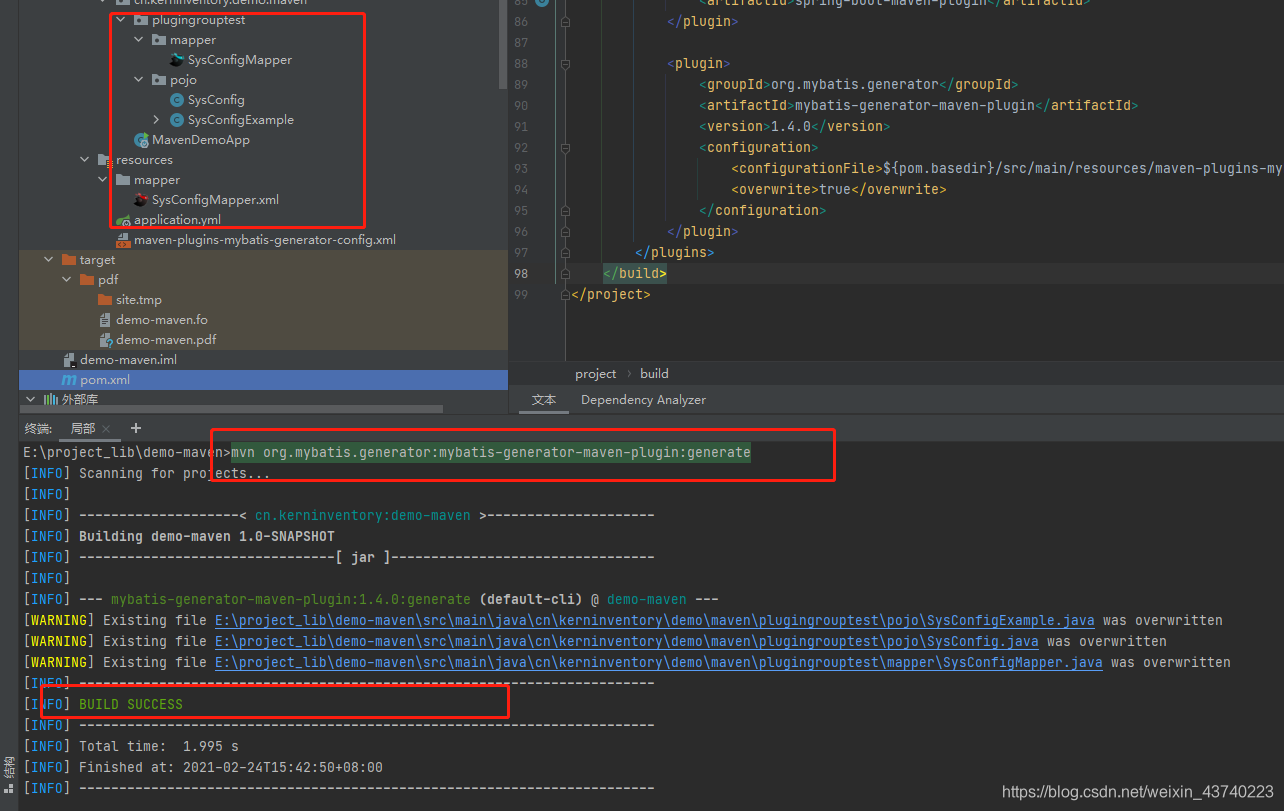The height and width of the screenshot is (811, 1284).
Task: Click the mybatis-generator-maven-plugin artifactId text
Action: pyautogui.click(x=914, y=105)
